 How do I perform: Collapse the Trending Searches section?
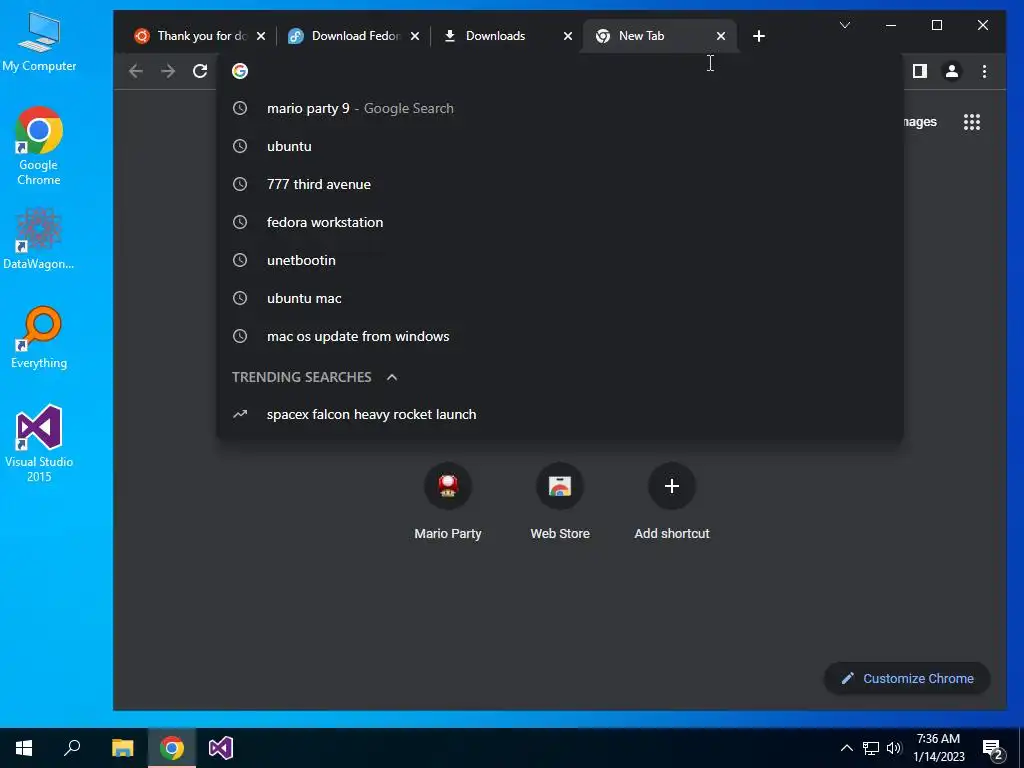tap(392, 377)
